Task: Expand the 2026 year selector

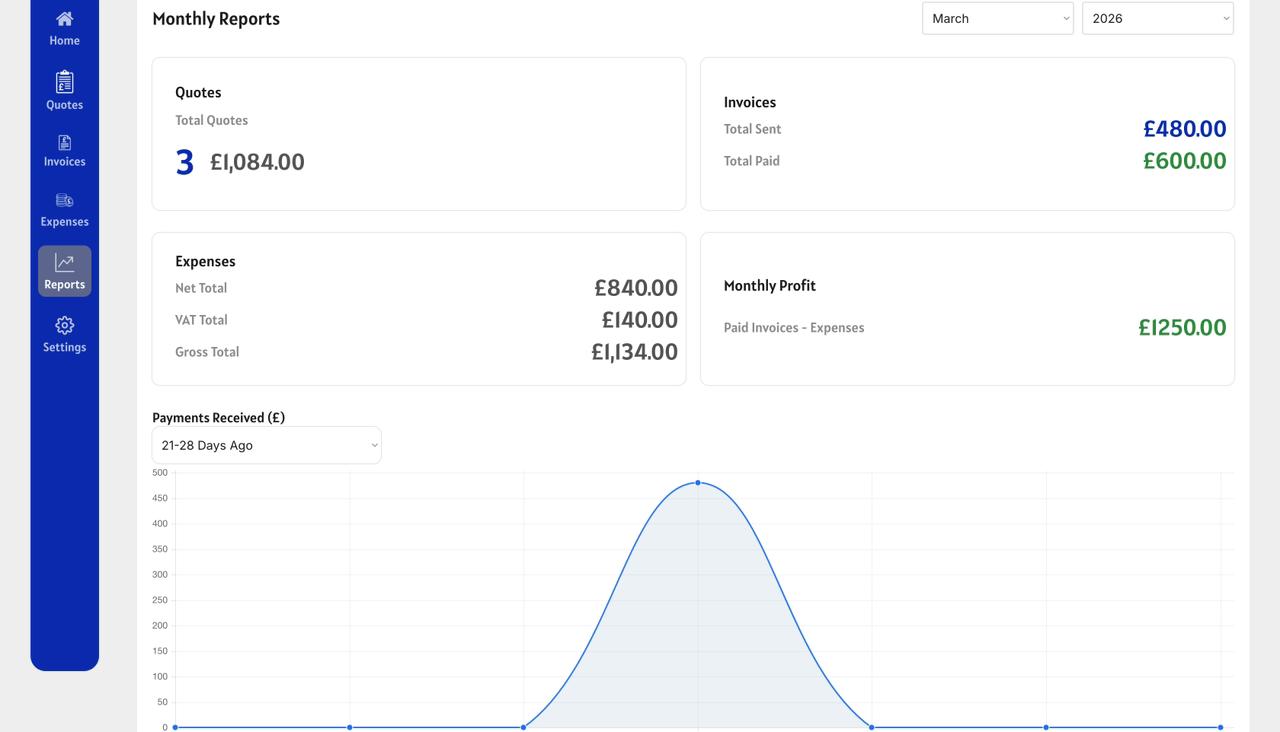Action: coord(1157,18)
